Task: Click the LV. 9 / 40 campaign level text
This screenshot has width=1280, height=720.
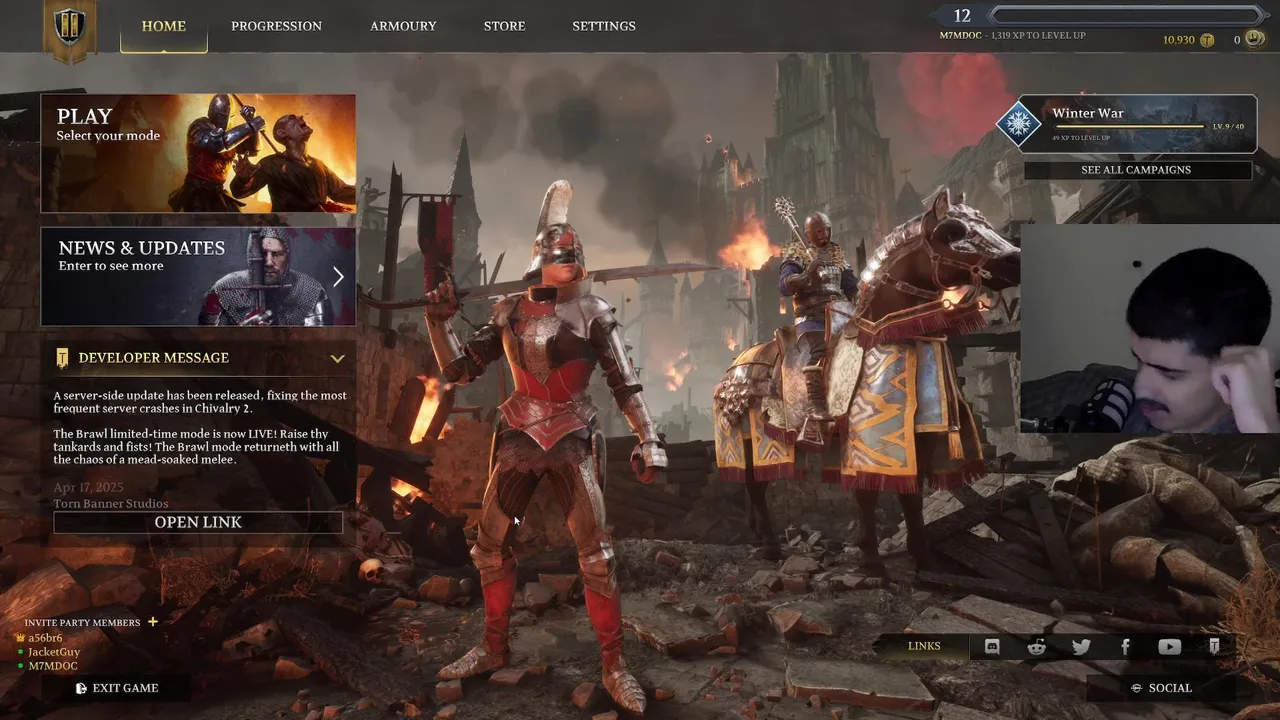Action: (1228, 127)
